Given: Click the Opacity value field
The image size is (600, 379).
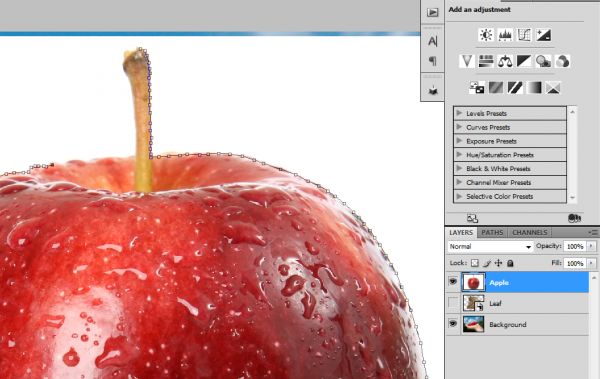Looking at the screenshot, I should pyautogui.click(x=575, y=246).
